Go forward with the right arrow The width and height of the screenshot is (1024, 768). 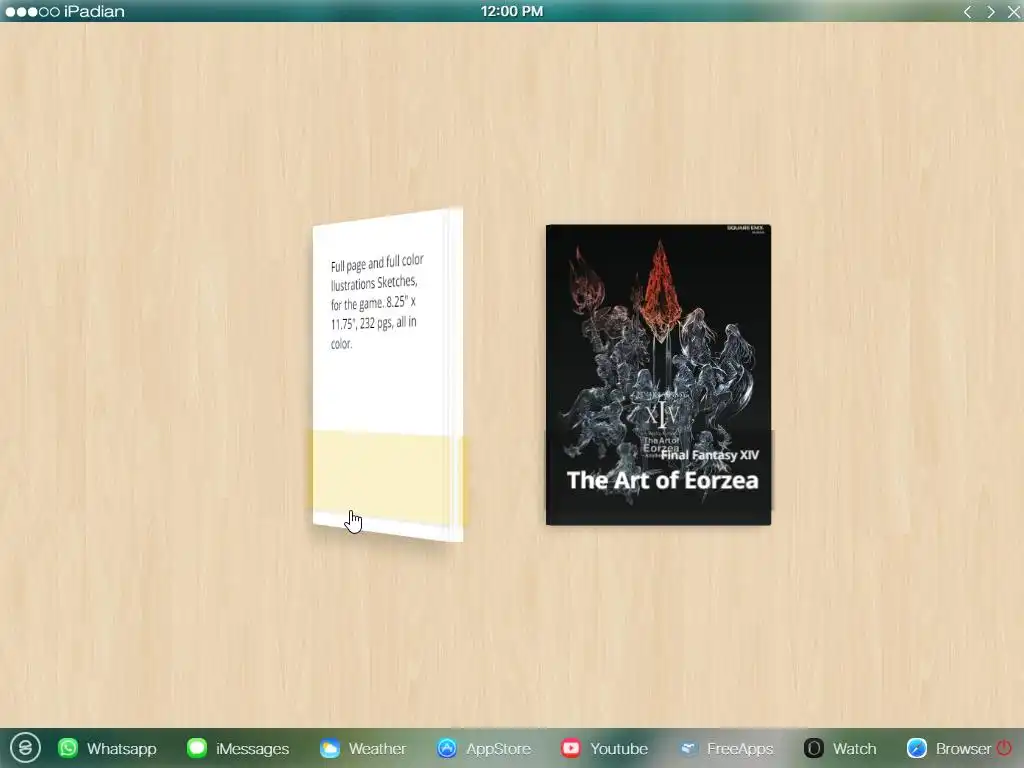(x=991, y=12)
